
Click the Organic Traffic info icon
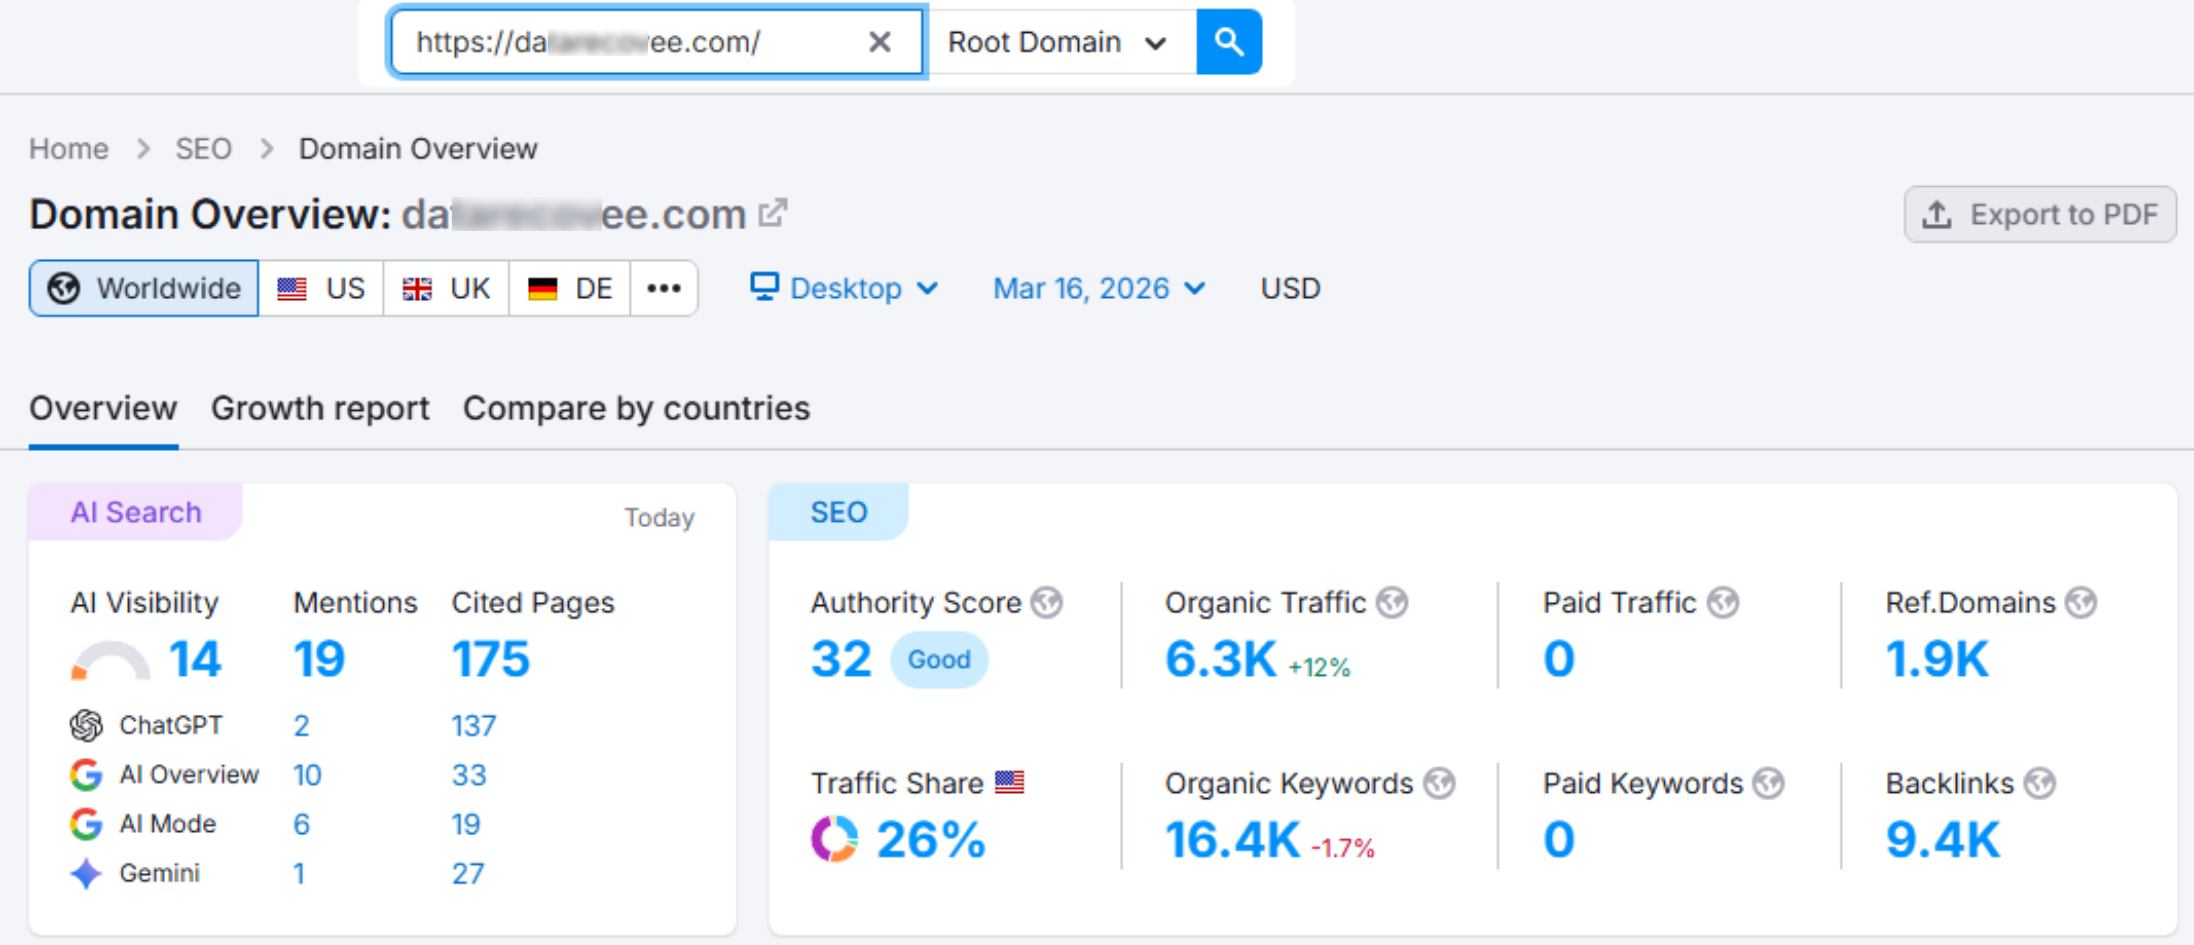tap(1392, 602)
